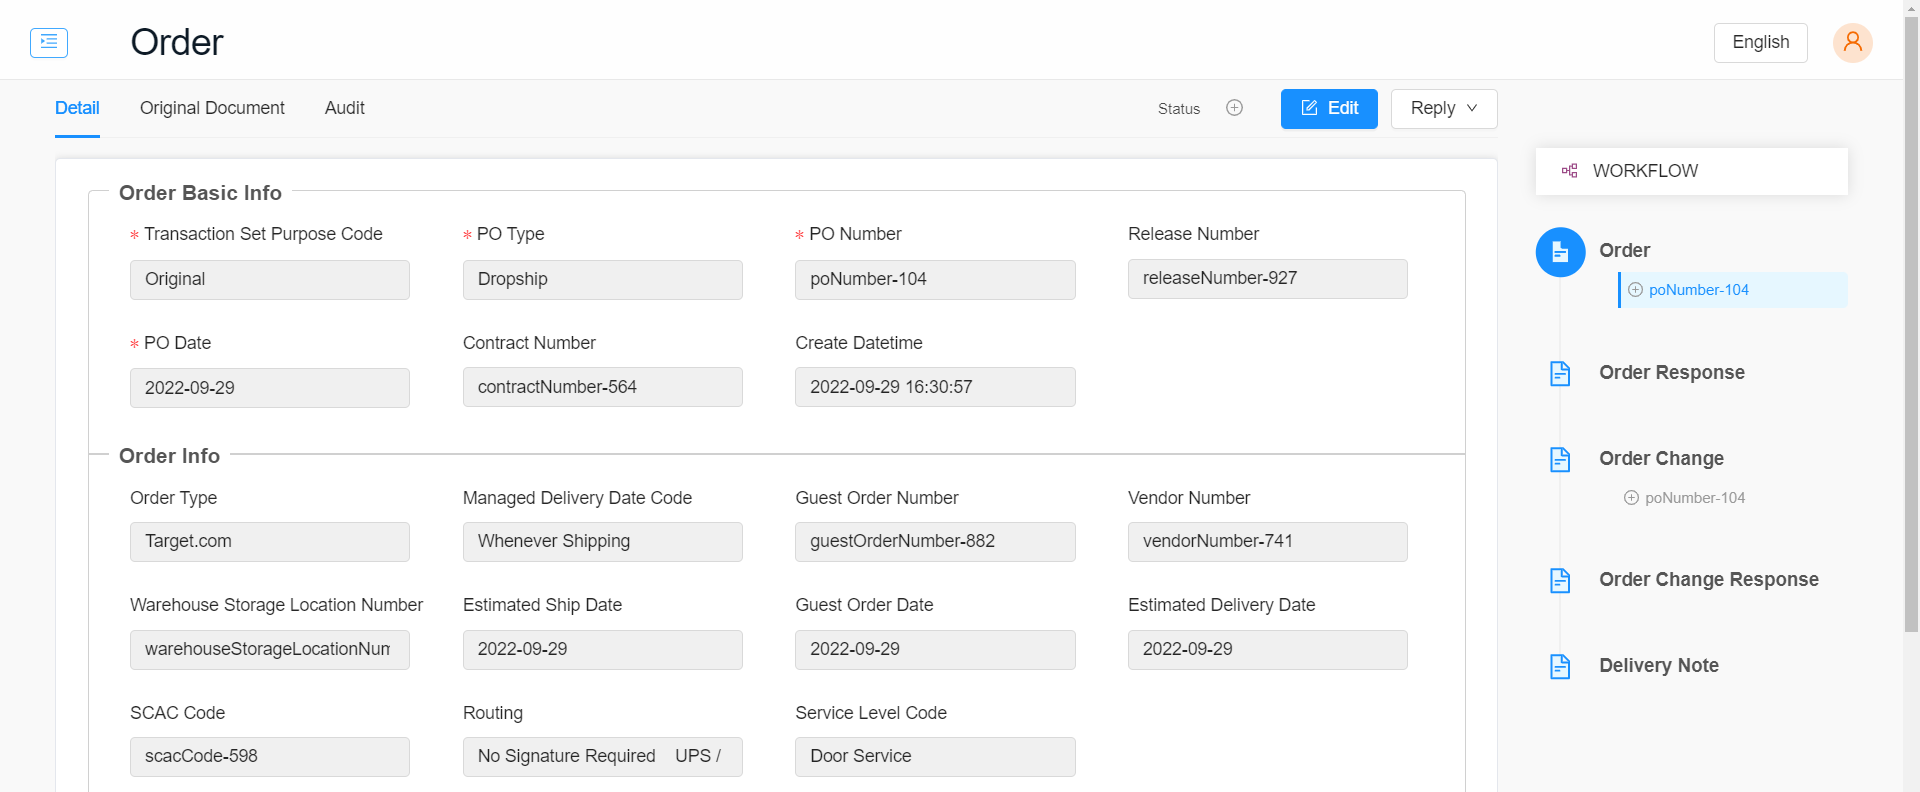
Task: Click the Order Response document icon
Action: tap(1560, 373)
